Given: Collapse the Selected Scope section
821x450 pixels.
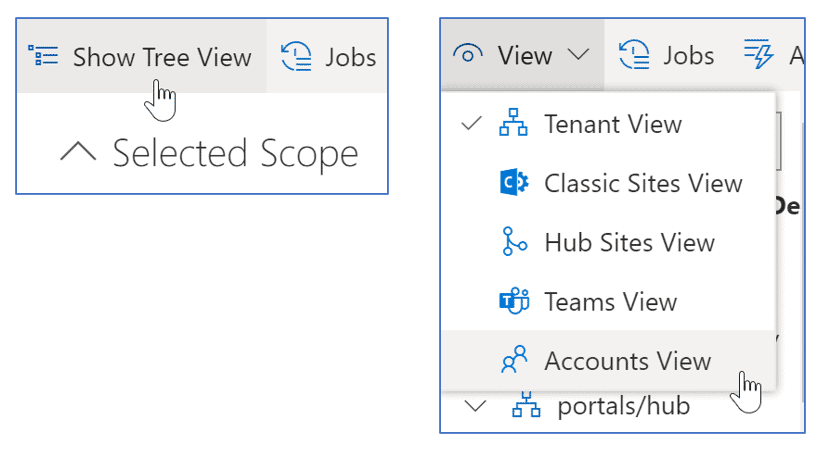Looking at the screenshot, I should coord(78,153).
